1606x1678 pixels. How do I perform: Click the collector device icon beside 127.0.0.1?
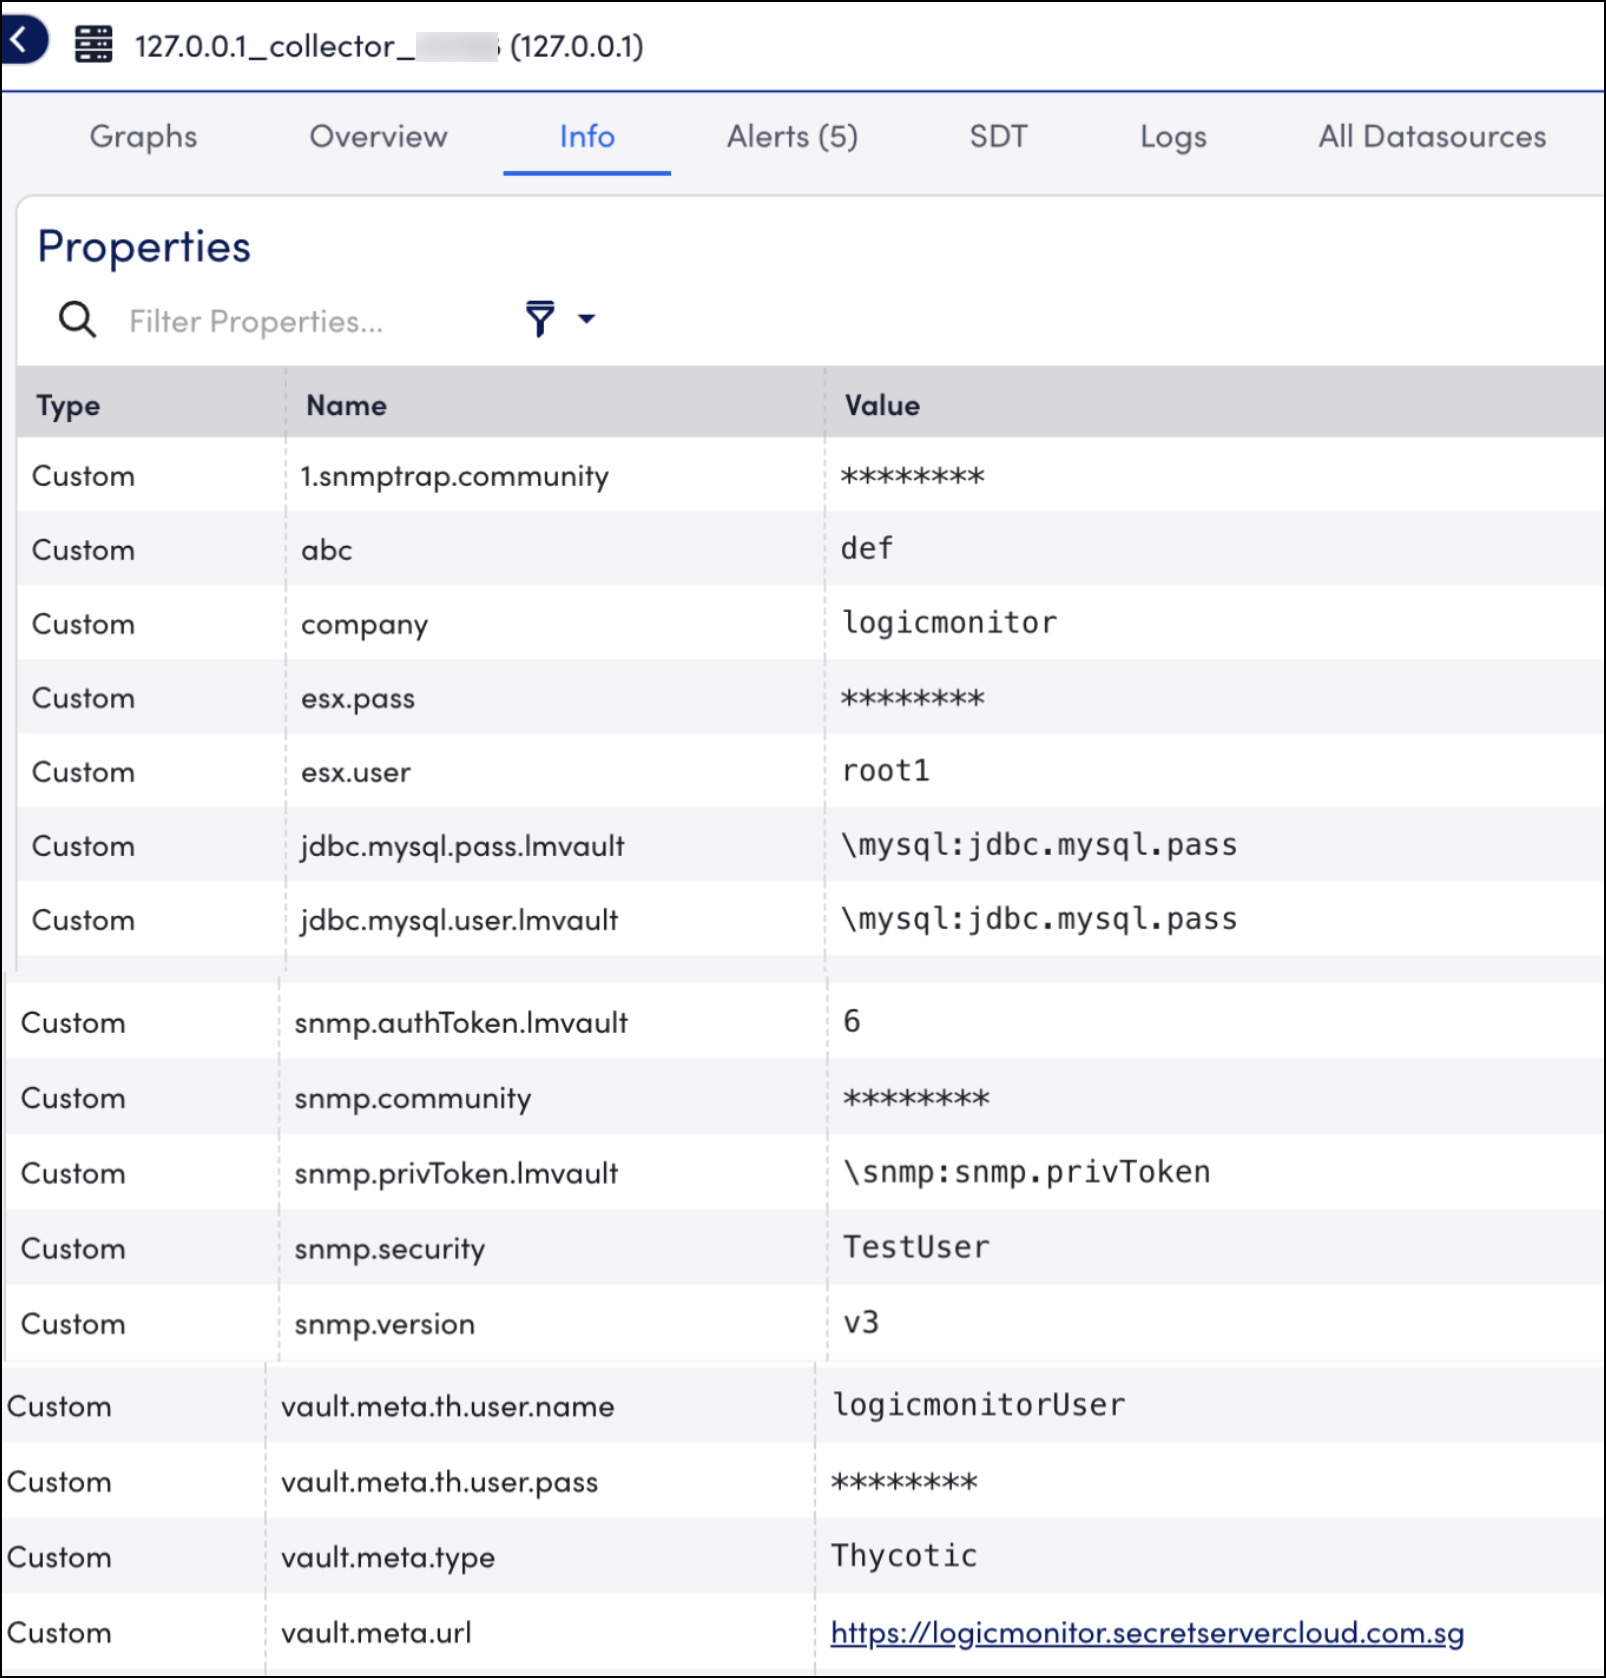click(92, 45)
